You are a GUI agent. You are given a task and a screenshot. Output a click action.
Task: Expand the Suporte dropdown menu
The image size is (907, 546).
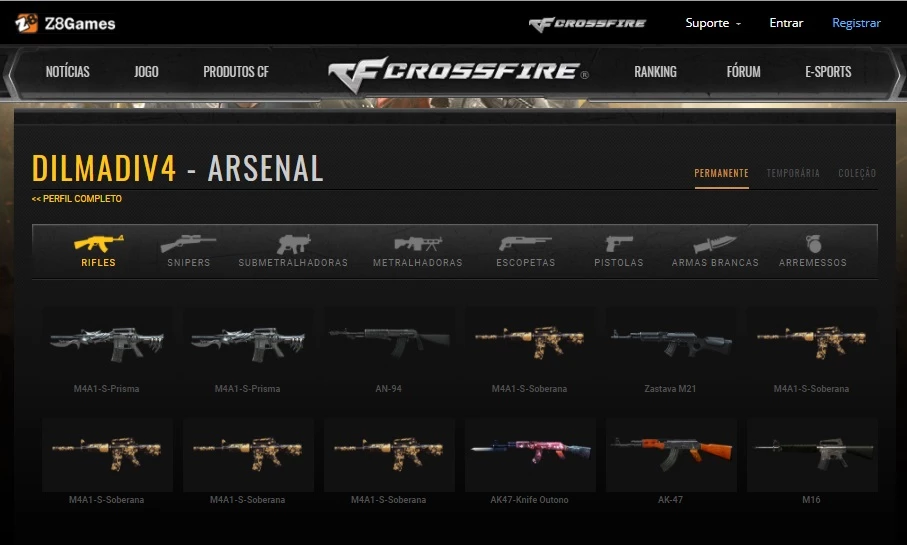[x=713, y=23]
